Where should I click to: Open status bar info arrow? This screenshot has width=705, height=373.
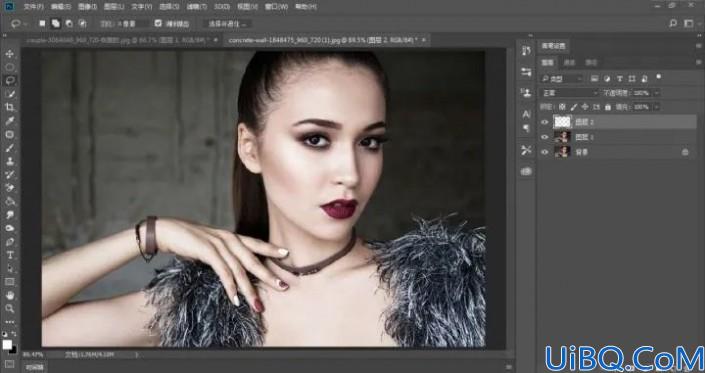coord(137,355)
